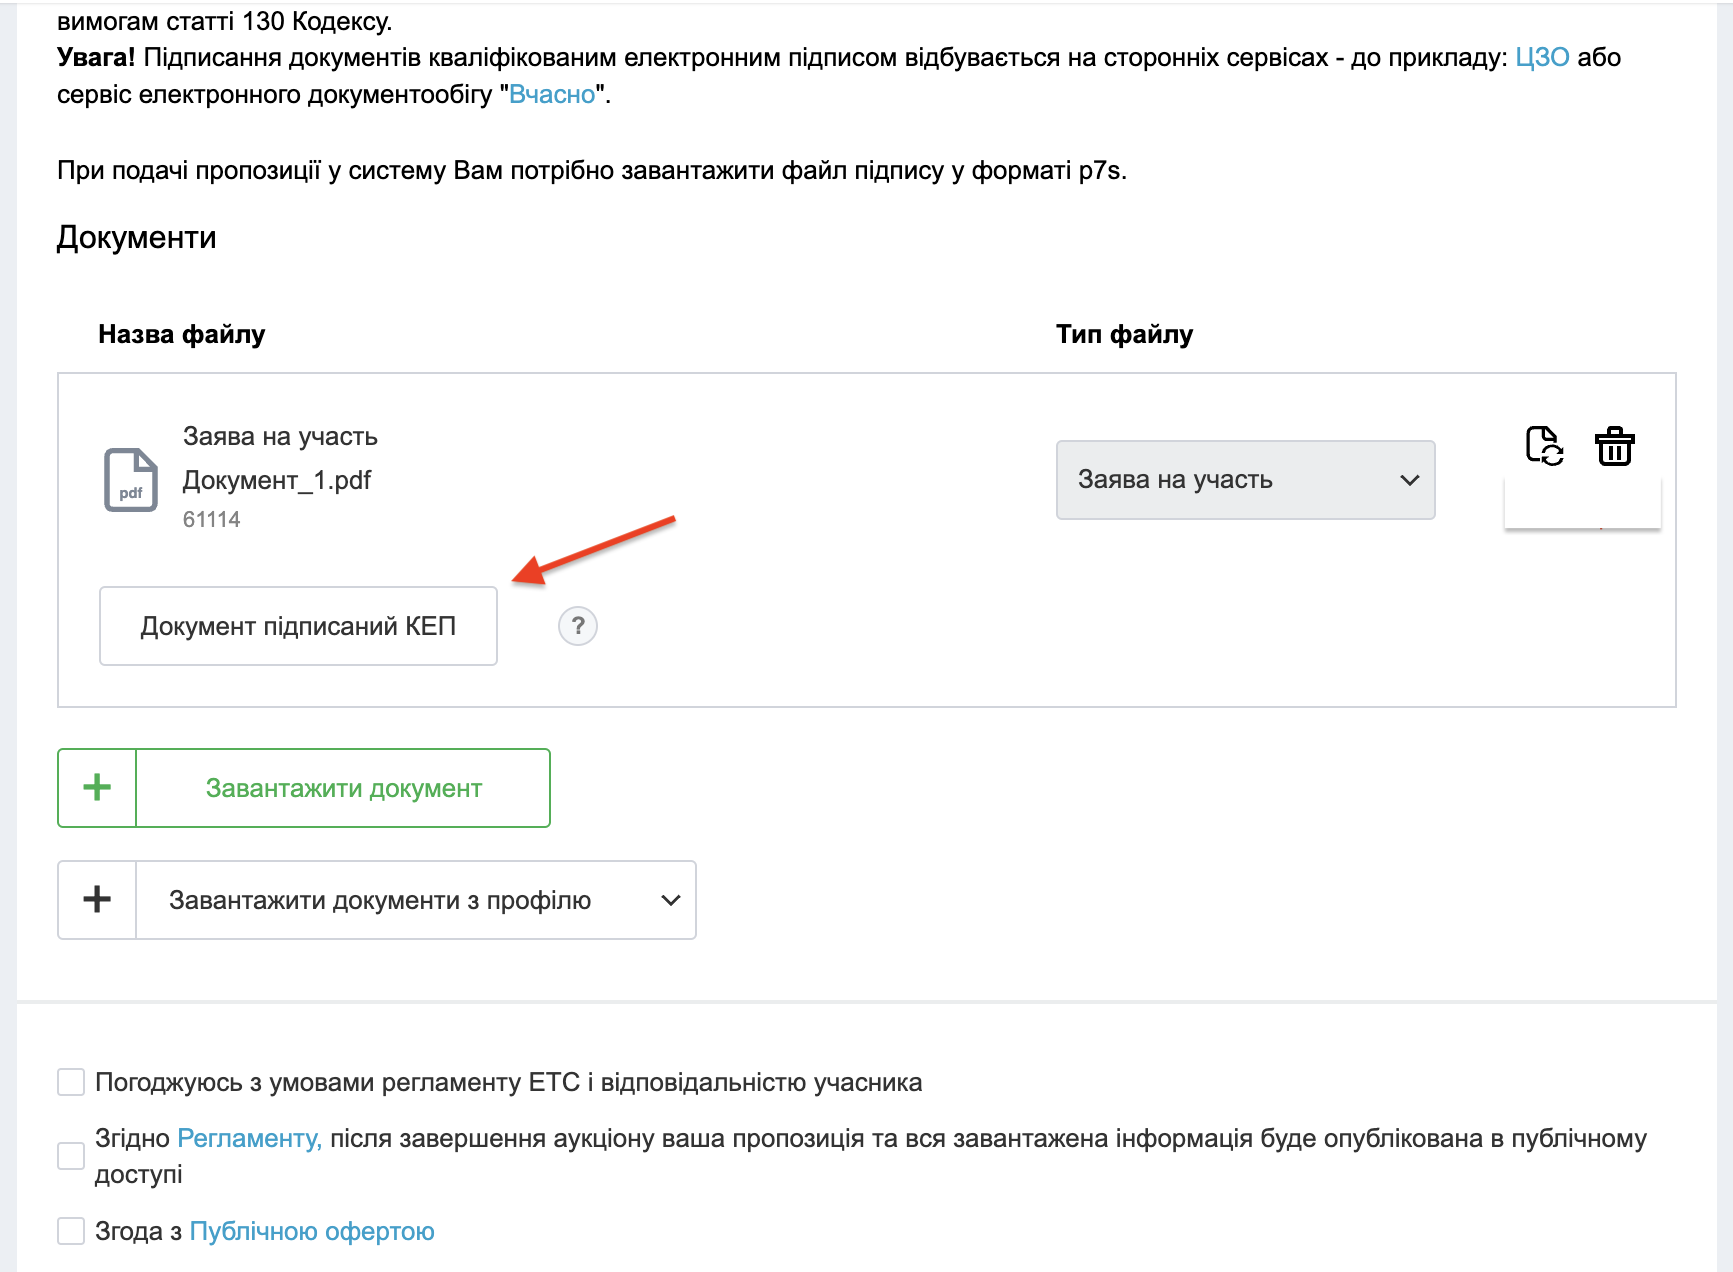Click the PDF file icon
This screenshot has height=1272, width=1733.
[131, 480]
